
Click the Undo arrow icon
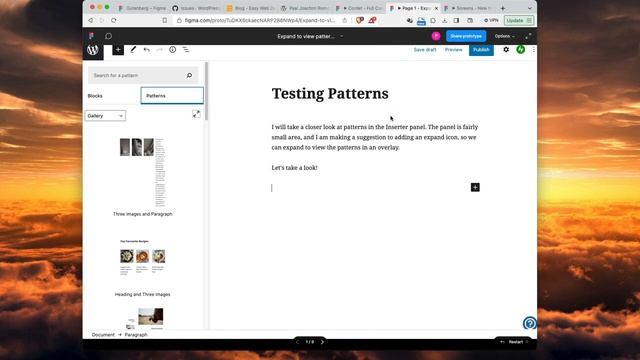point(147,50)
